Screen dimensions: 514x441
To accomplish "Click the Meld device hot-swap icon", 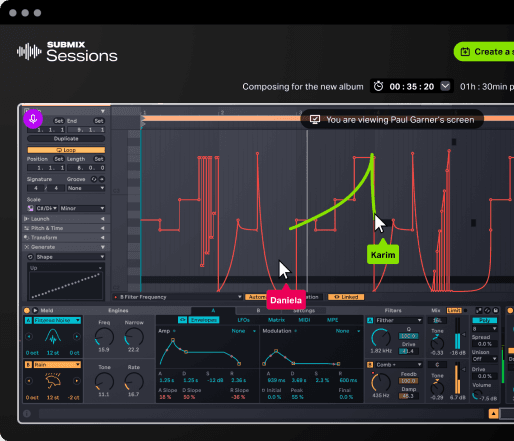I will tap(487, 310).
